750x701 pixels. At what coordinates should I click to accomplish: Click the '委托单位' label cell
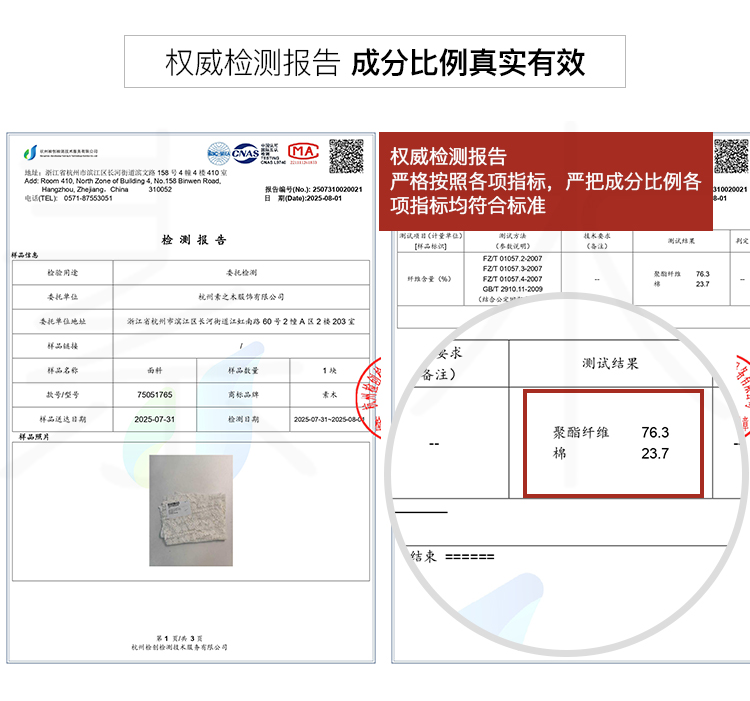[x=63, y=297]
